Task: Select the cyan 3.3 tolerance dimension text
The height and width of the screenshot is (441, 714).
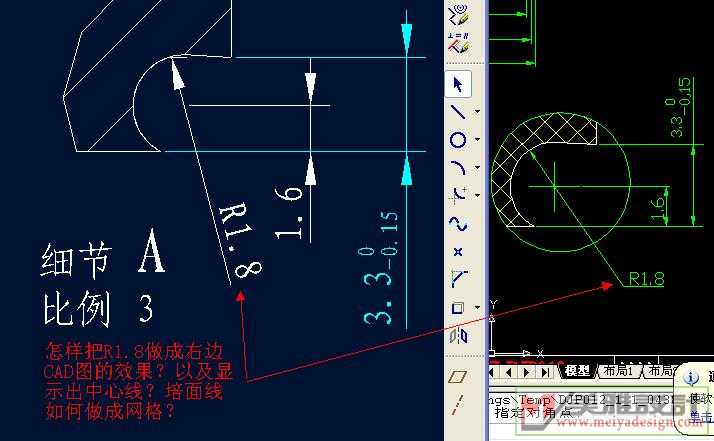Action: pos(381,267)
